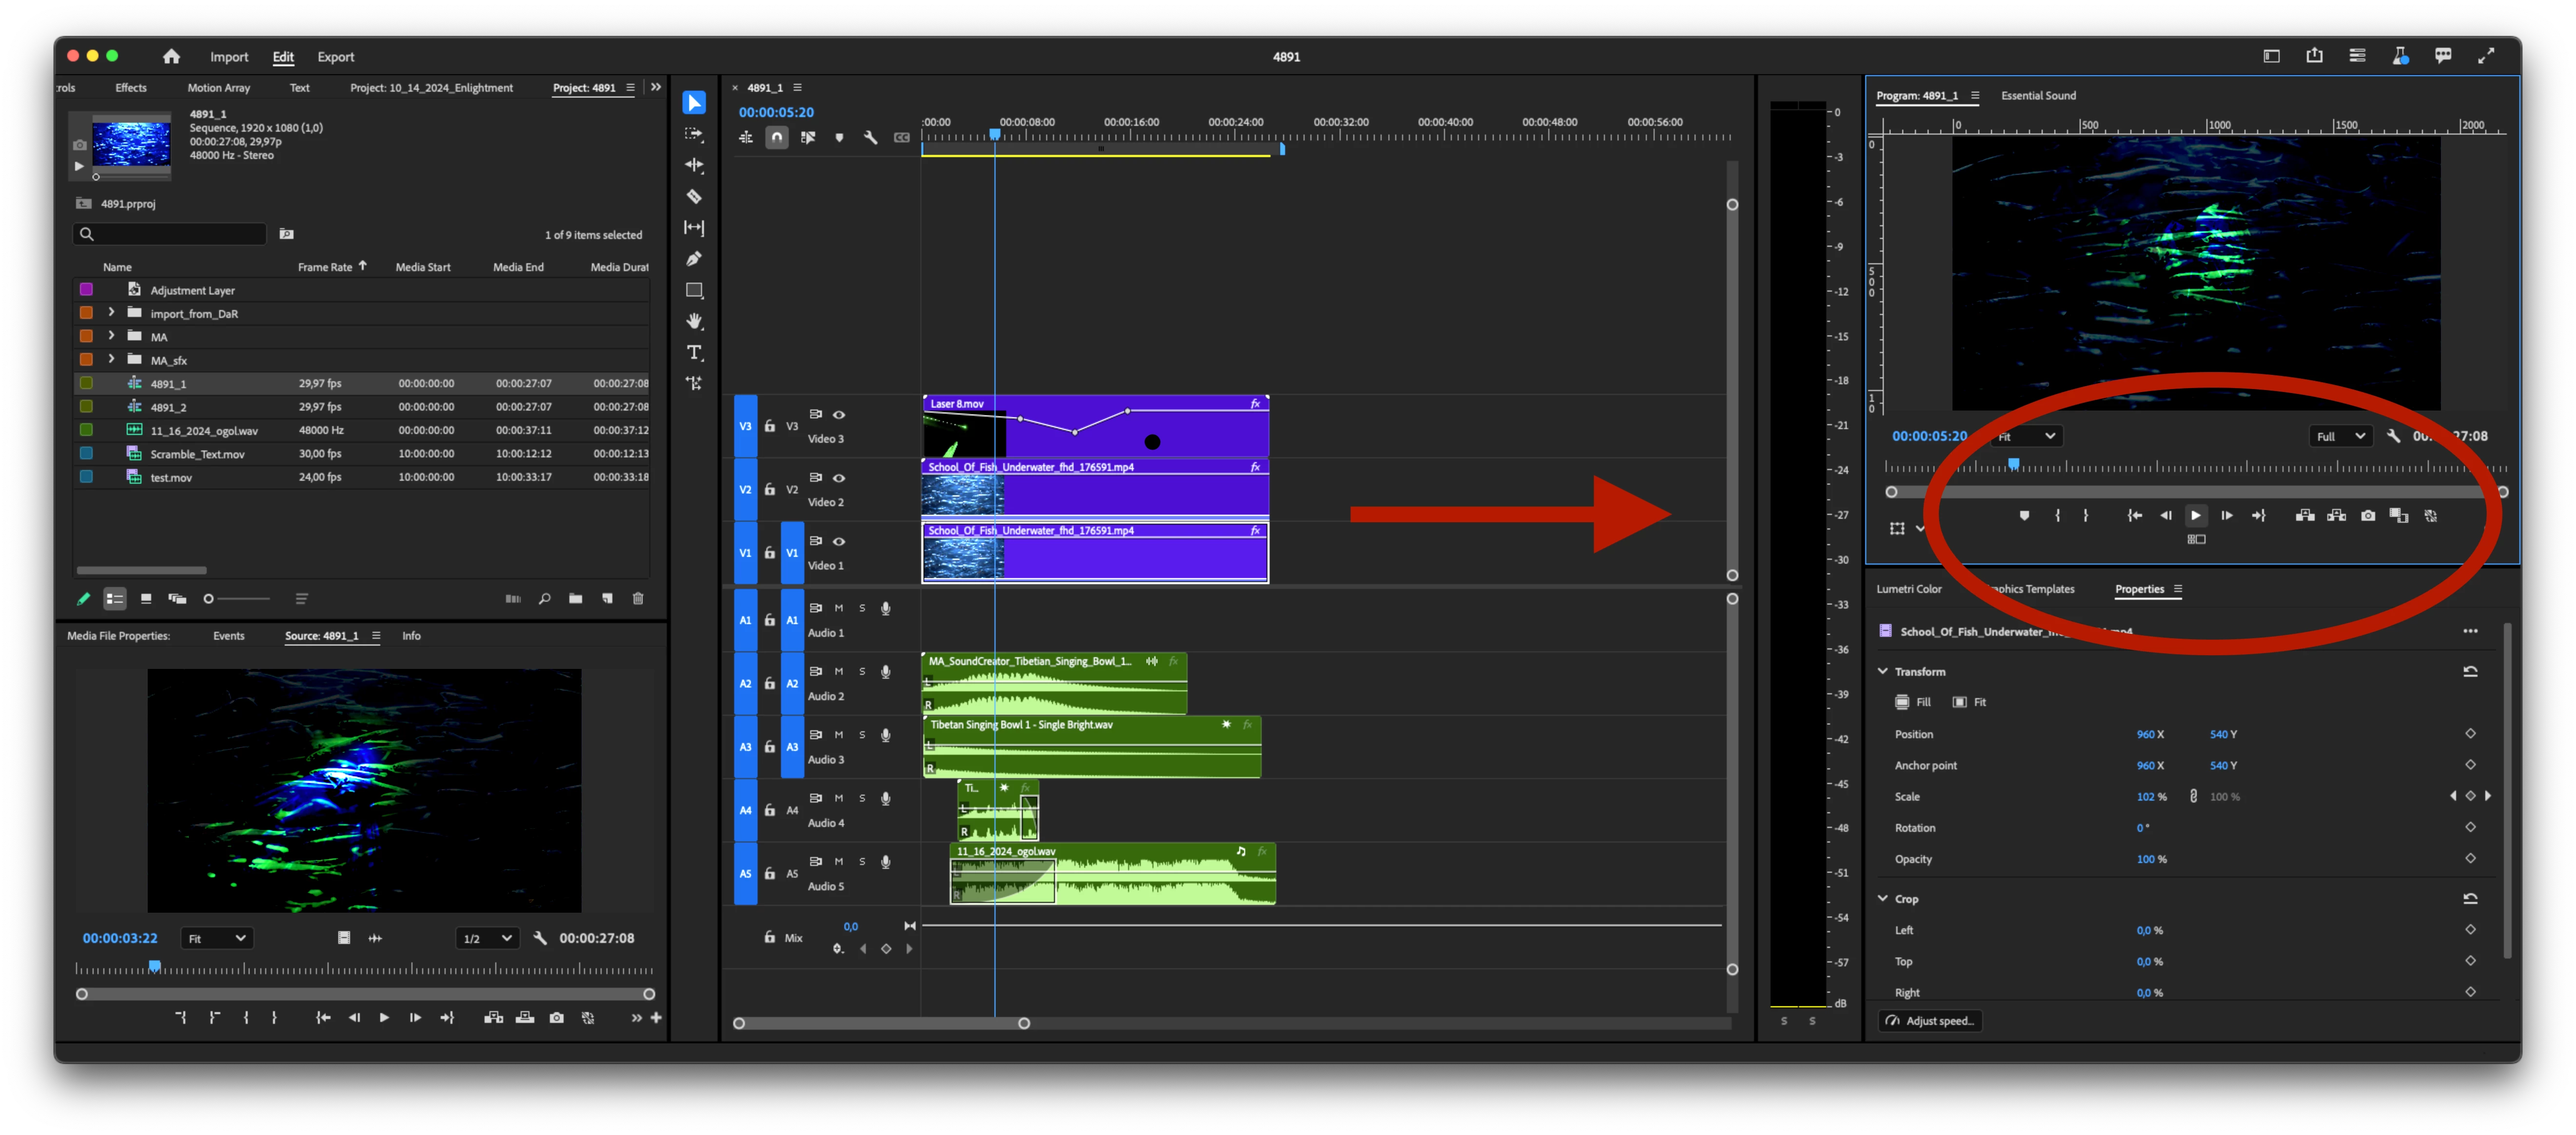The height and width of the screenshot is (1135, 2576).
Task: Toggle lock on Video 2 track
Action: click(x=769, y=489)
